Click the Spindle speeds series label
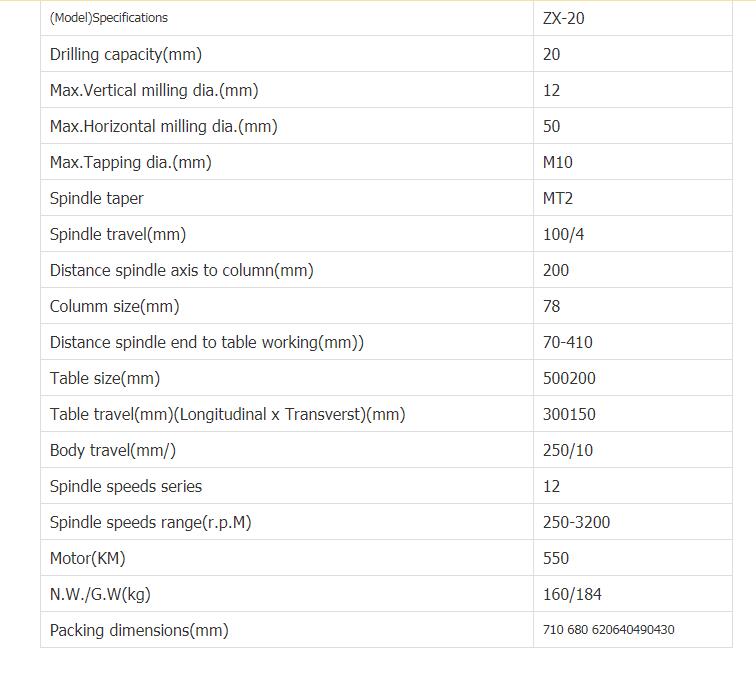Screen dimensions: 756x678 pyautogui.click(x=126, y=486)
